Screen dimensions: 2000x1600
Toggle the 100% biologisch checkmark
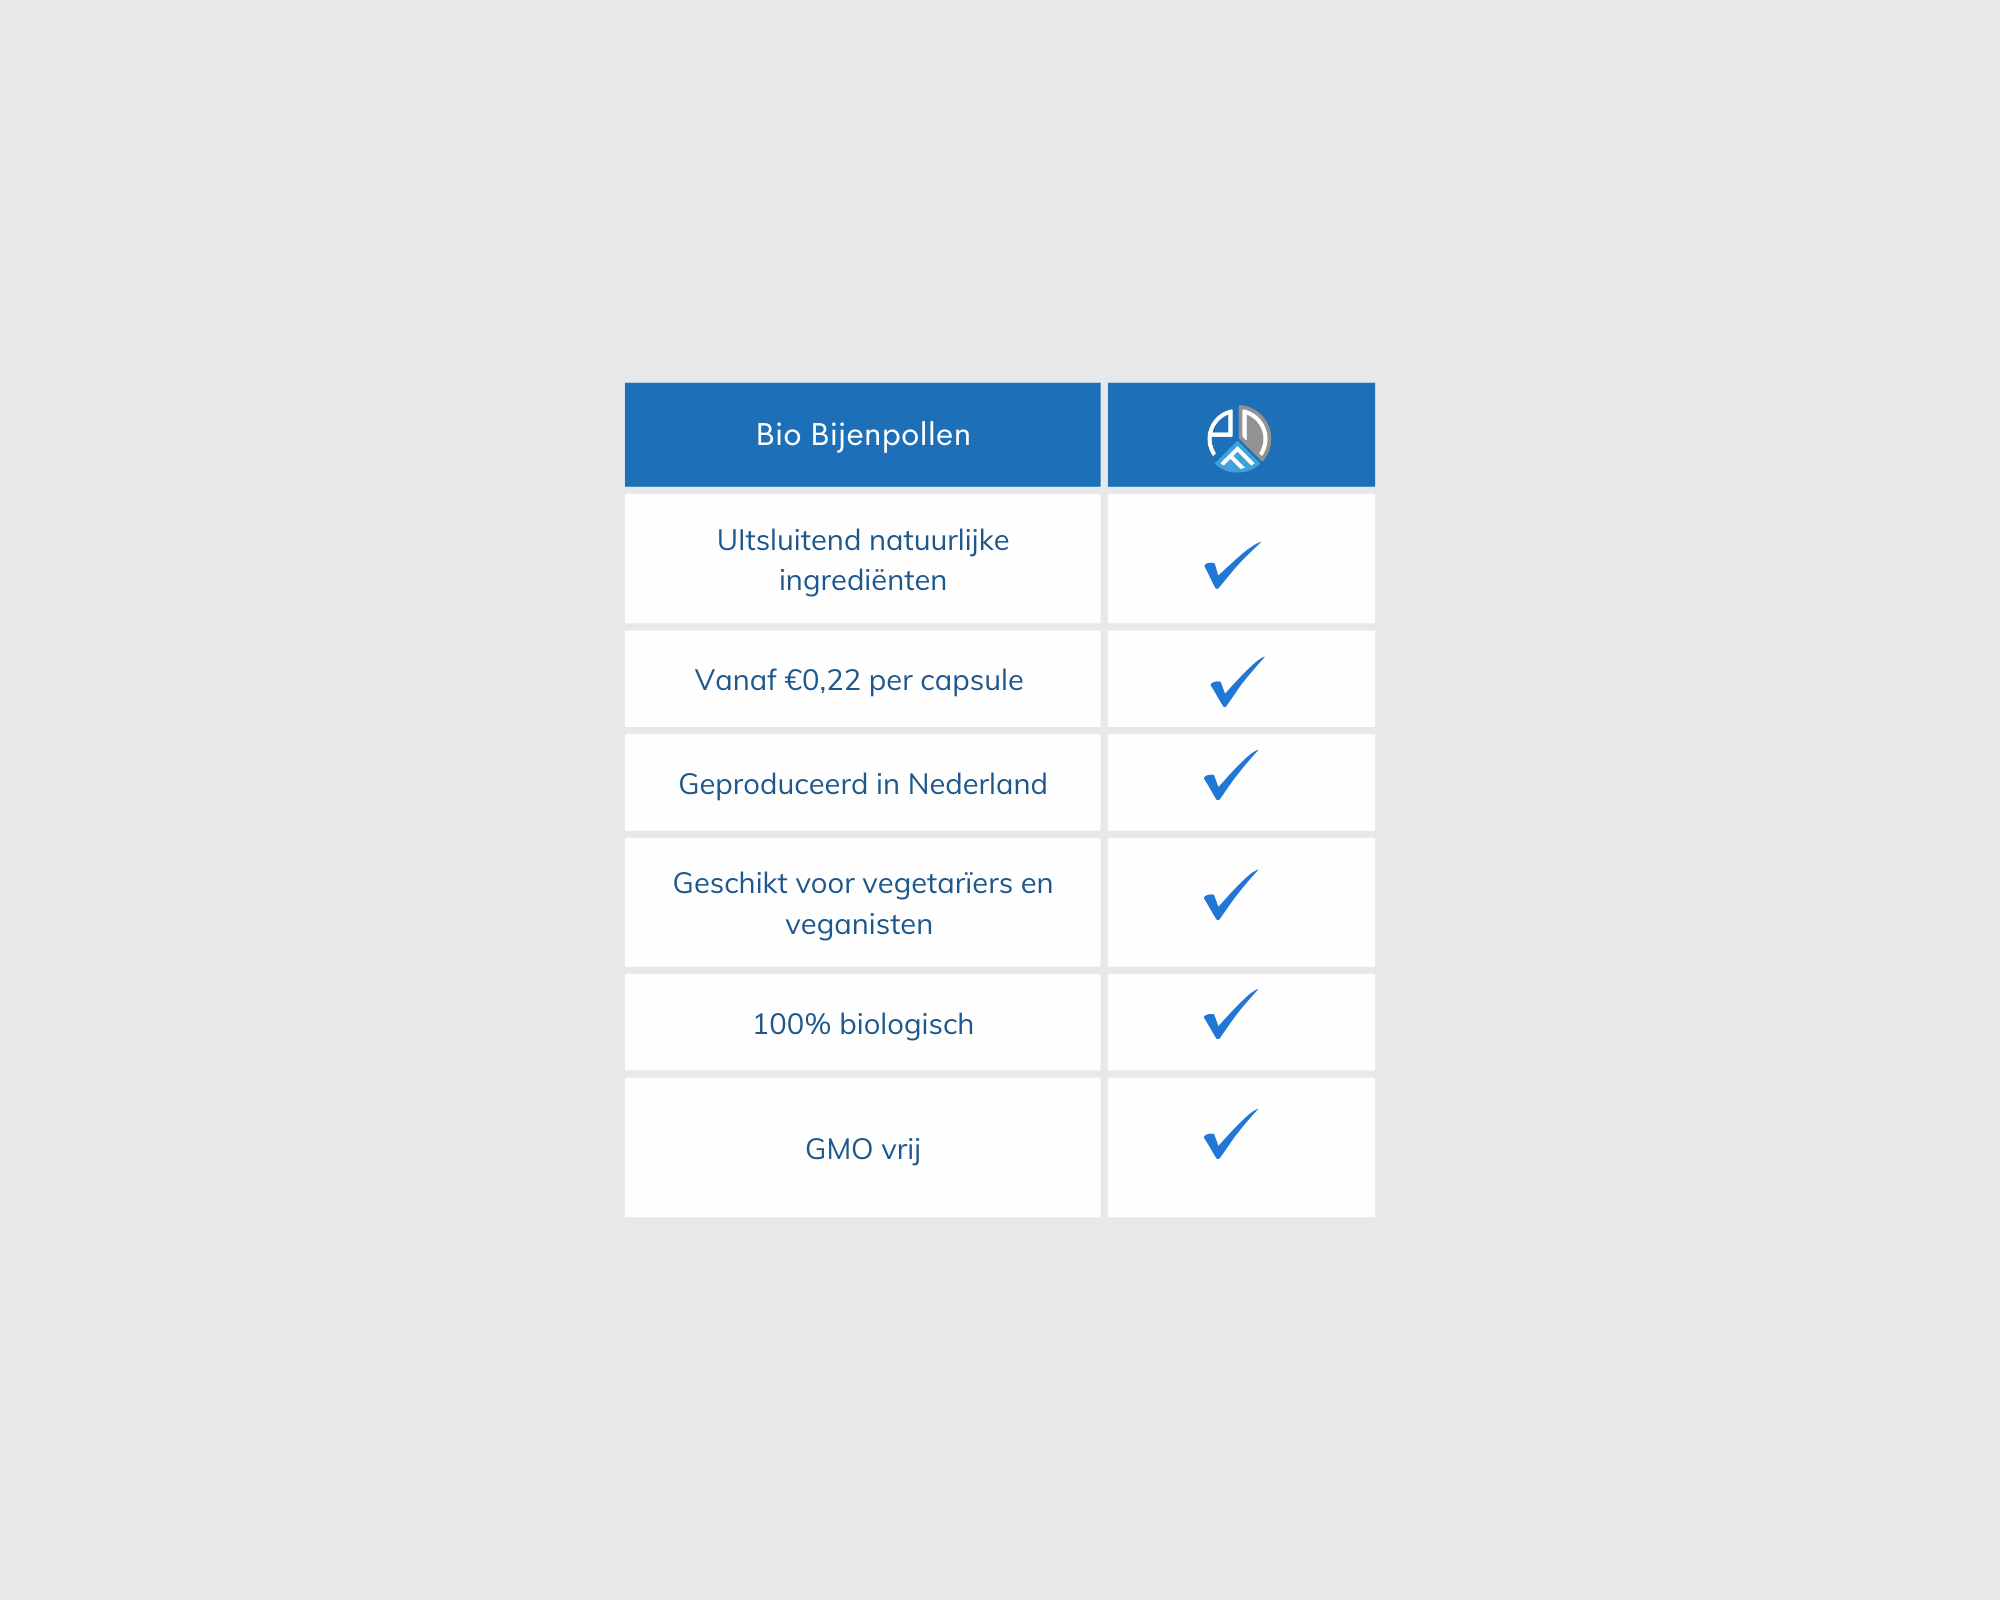1231,1014
